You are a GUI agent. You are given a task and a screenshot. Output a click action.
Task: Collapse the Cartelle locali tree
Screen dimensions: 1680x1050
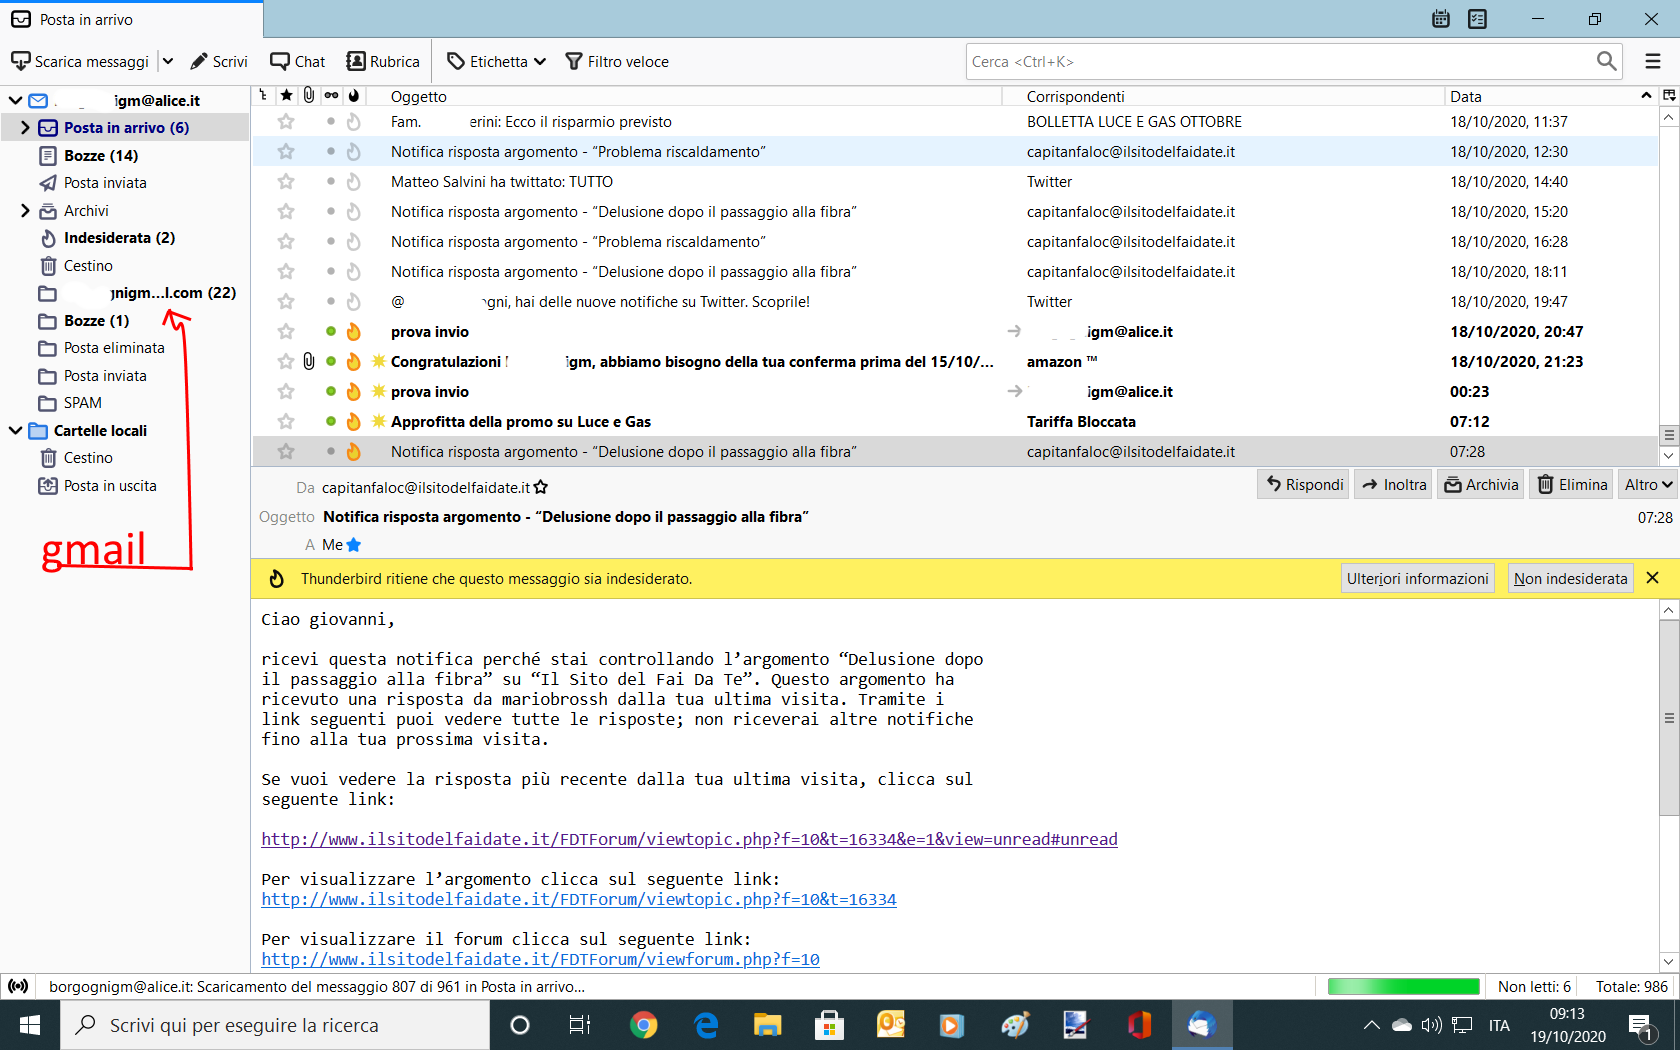pos(15,430)
